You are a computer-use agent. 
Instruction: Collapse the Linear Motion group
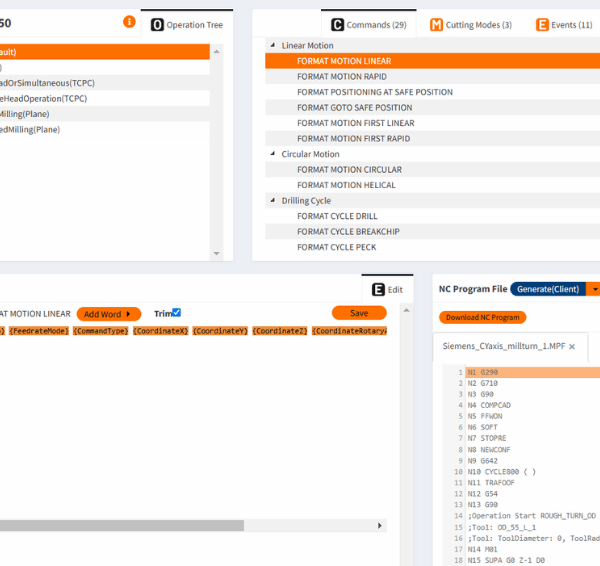272,46
